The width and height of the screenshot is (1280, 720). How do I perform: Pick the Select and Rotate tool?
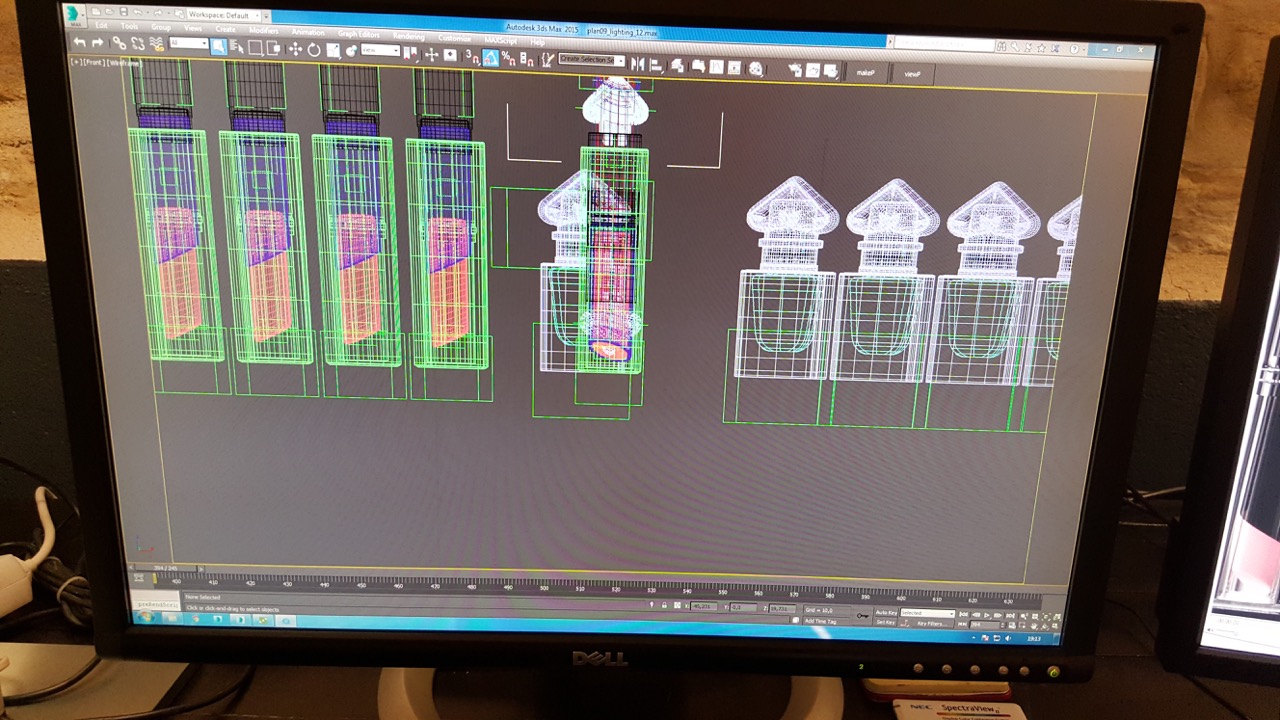pos(313,49)
